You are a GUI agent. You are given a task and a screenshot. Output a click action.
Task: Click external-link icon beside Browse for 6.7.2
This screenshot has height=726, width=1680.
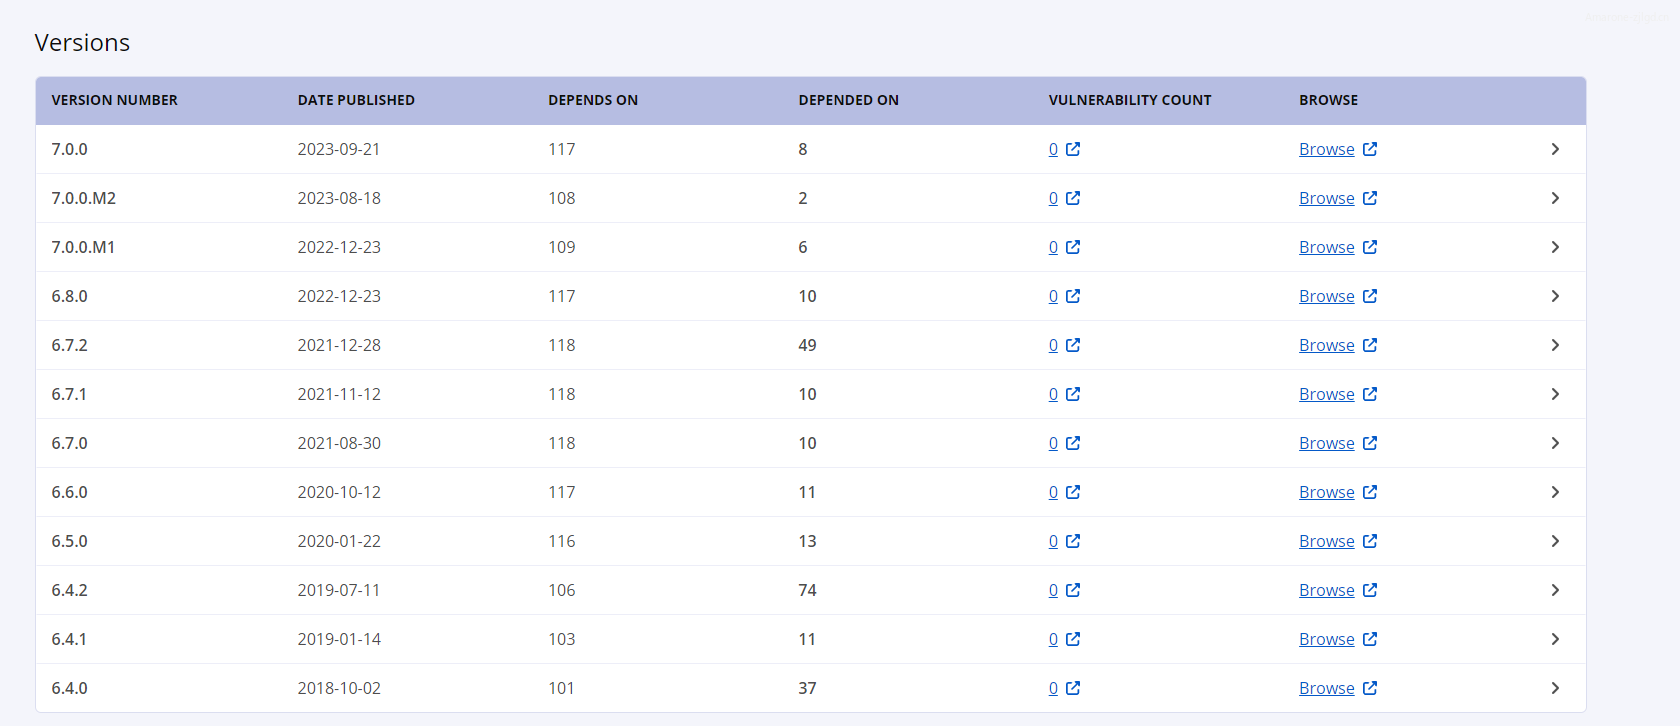[x=1370, y=345]
